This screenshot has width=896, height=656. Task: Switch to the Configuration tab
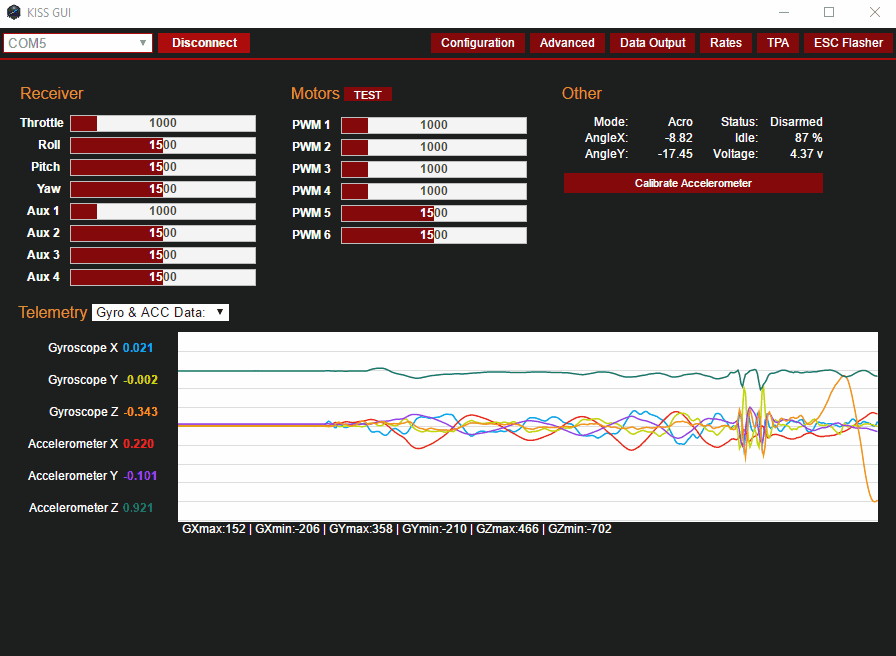pyautogui.click(x=477, y=43)
